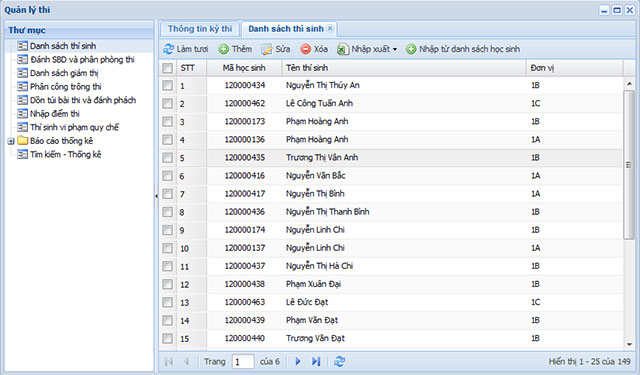Switch to the Thông tin kỳ thi tab
640x375 pixels.
(200, 29)
